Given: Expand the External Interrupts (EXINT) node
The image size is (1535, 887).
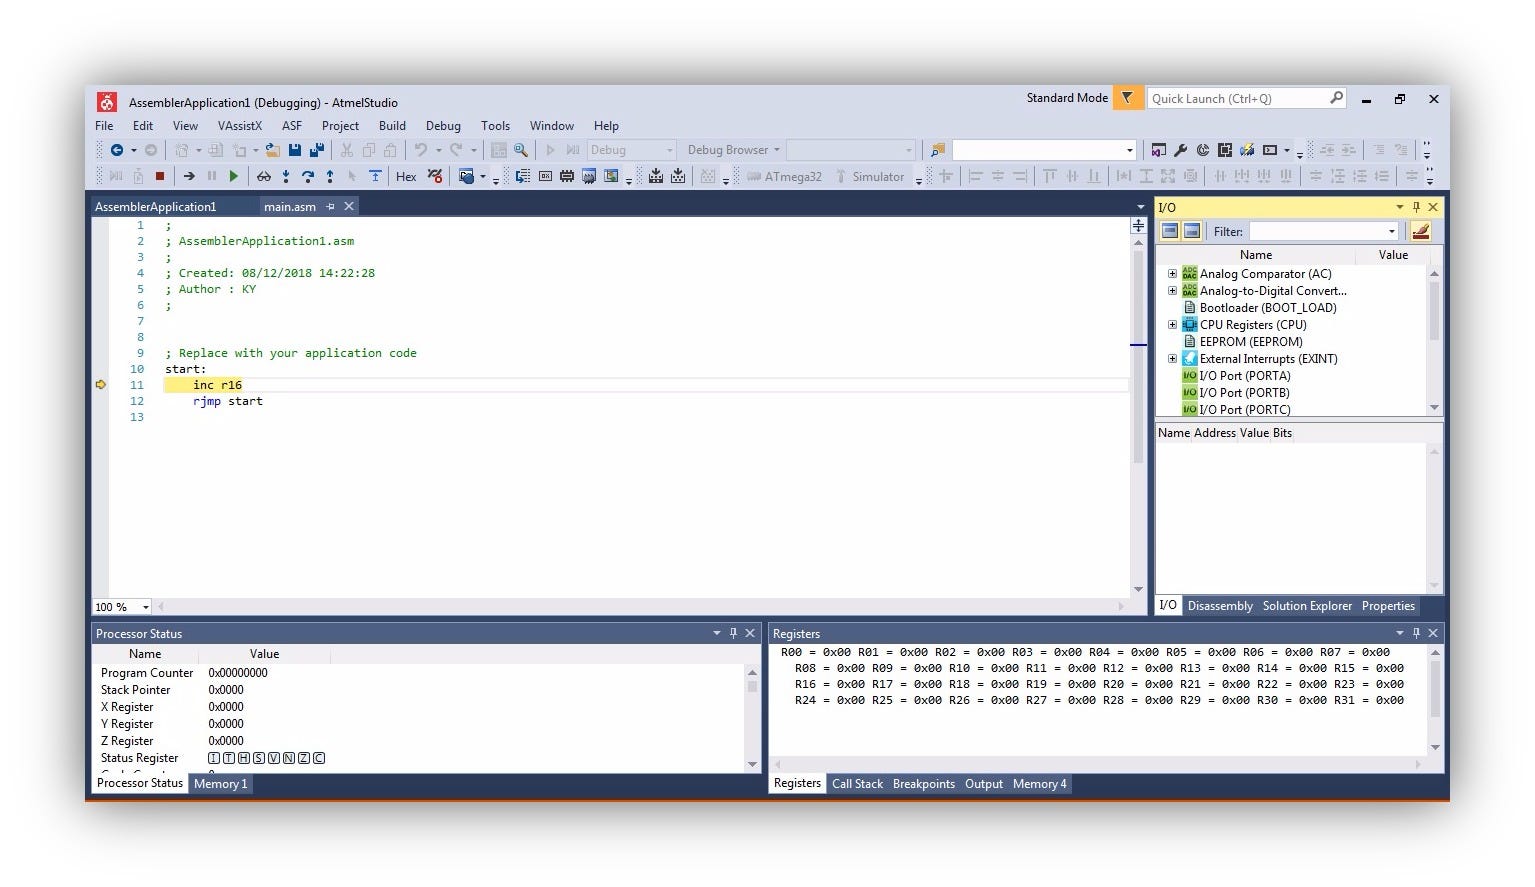Looking at the screenshot, I should [1172, 358].
